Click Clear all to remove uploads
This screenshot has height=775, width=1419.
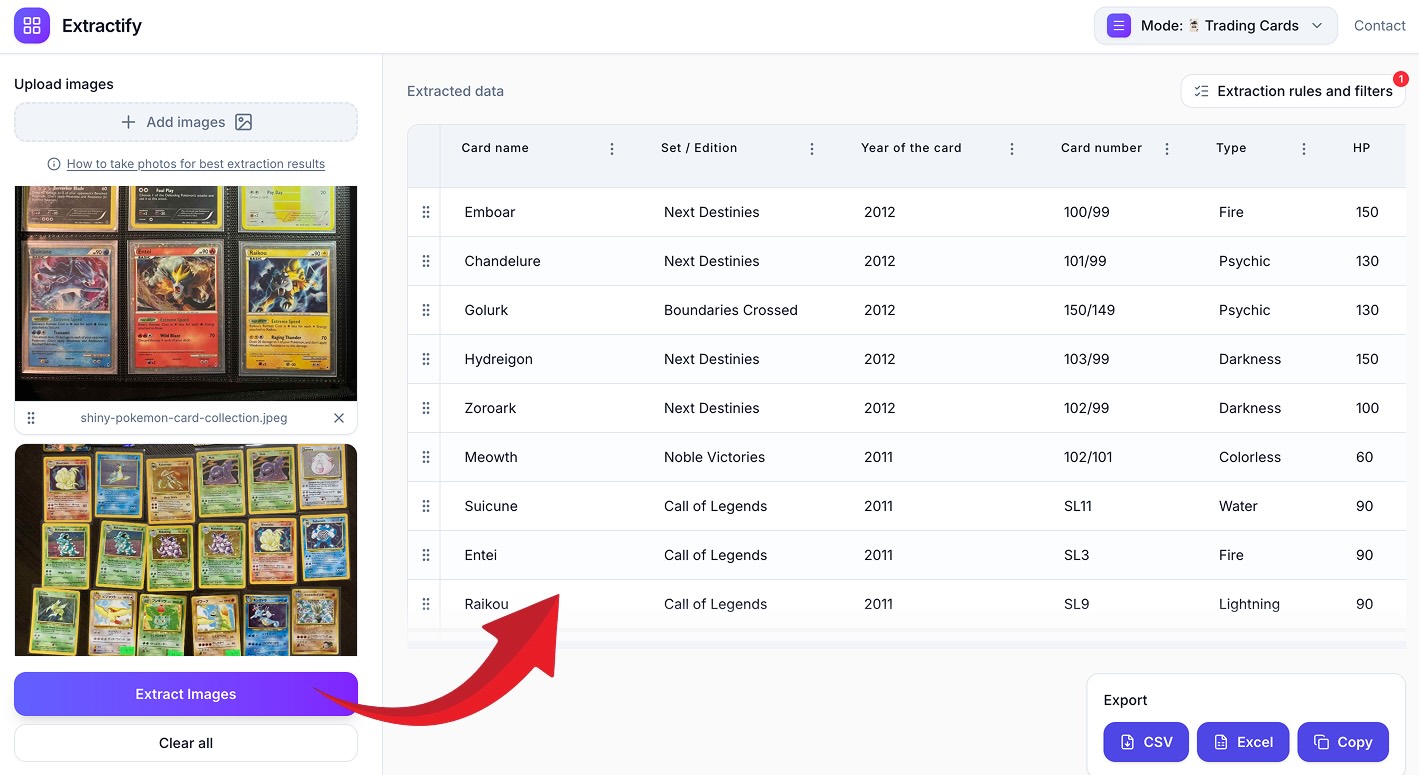tap(186, 743)
